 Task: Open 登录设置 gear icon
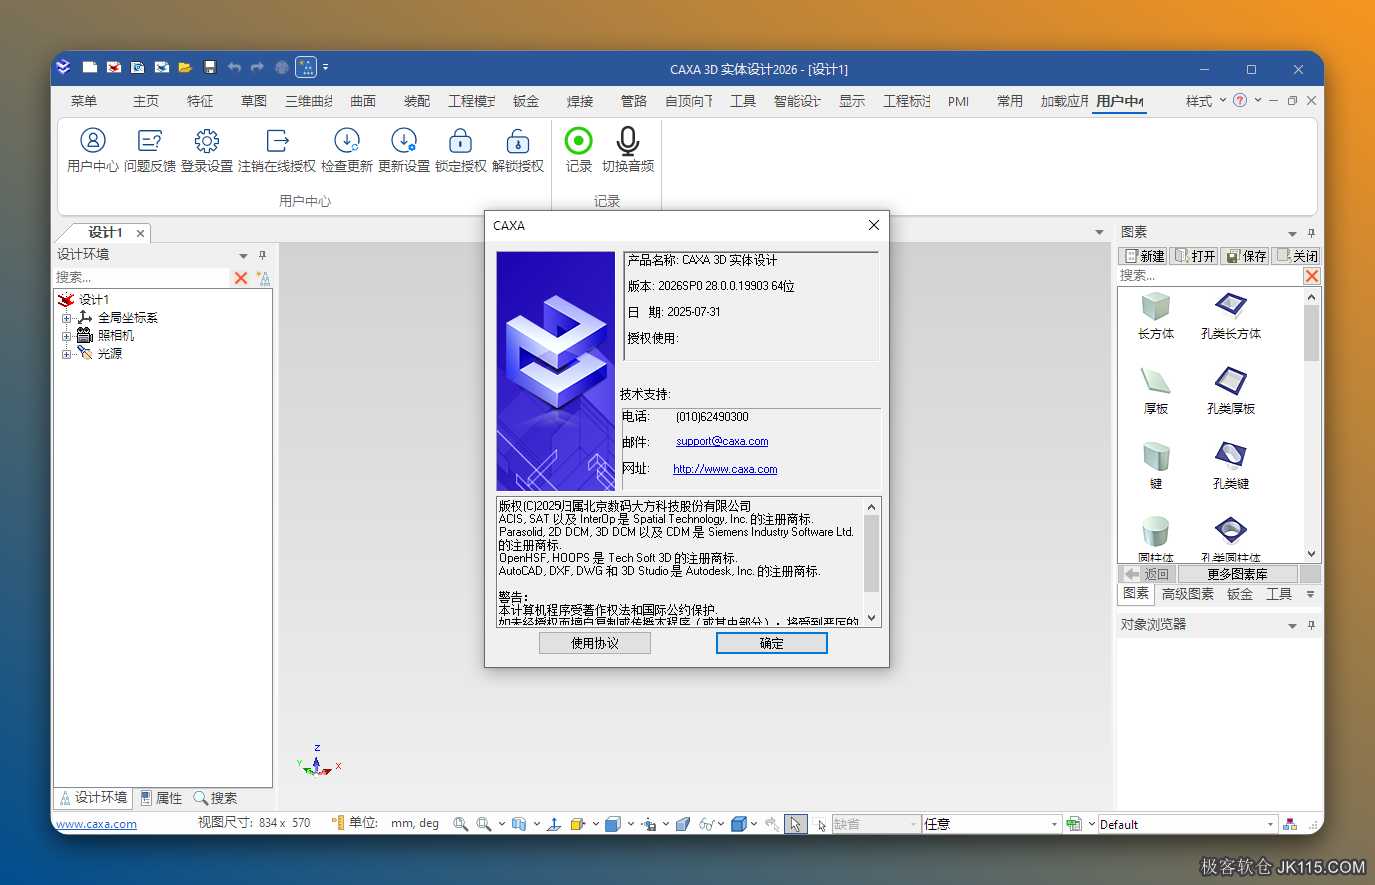[207, 150]
